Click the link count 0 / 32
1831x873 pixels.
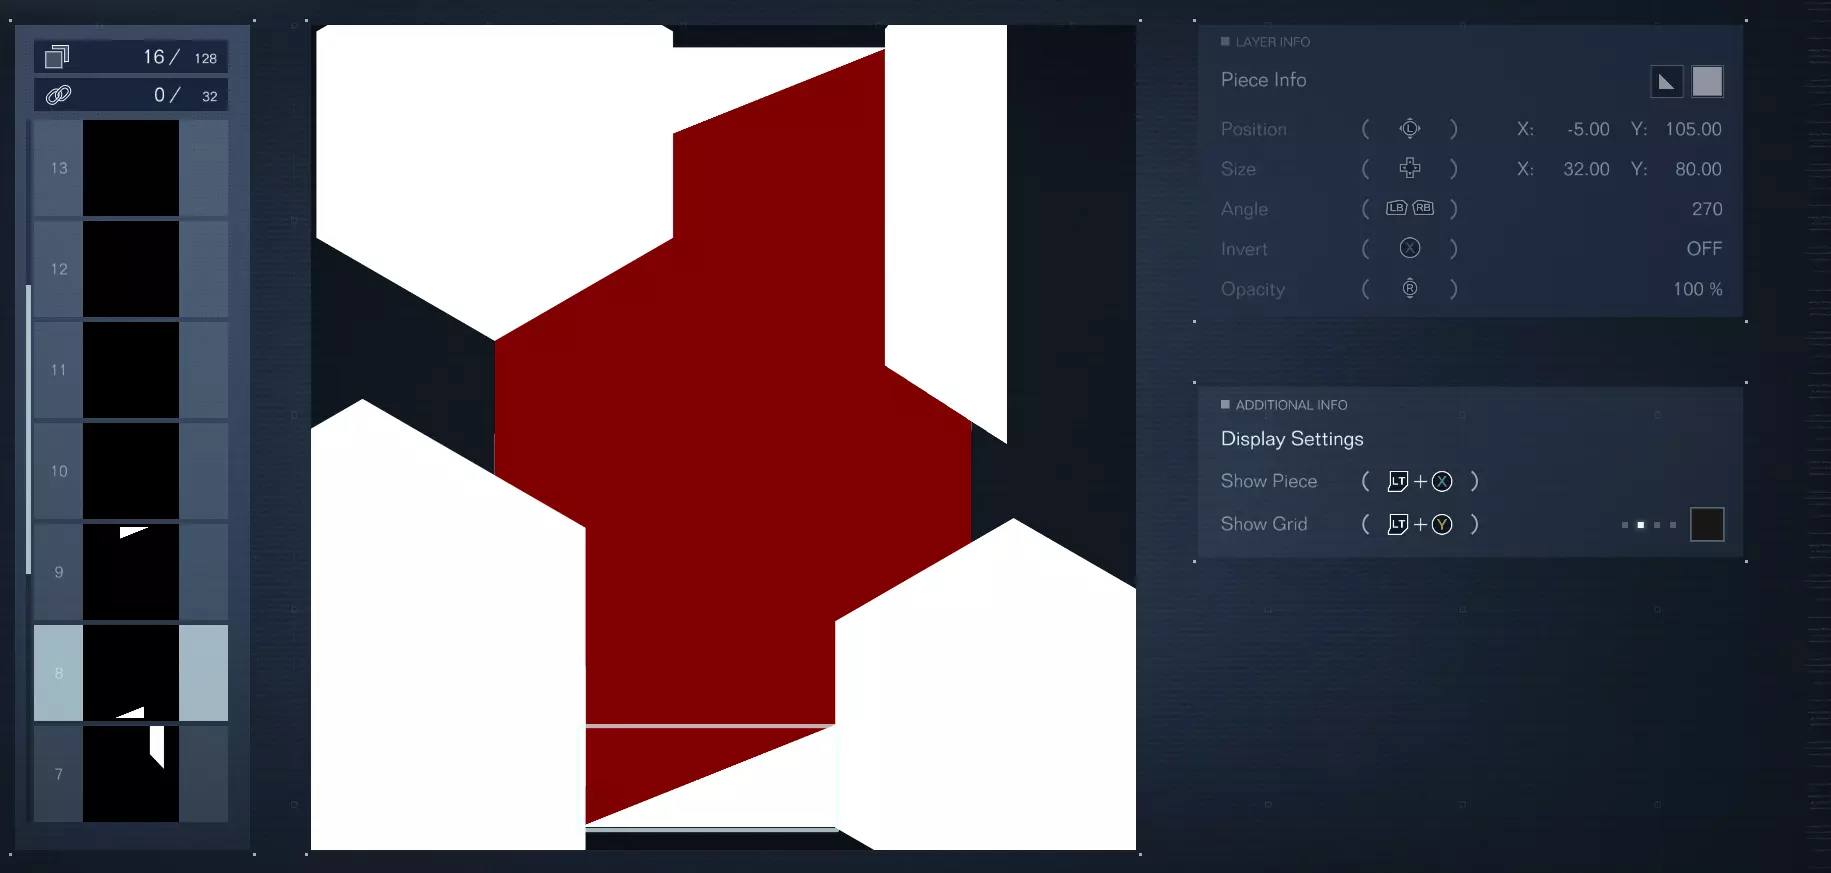pos(186,95)
